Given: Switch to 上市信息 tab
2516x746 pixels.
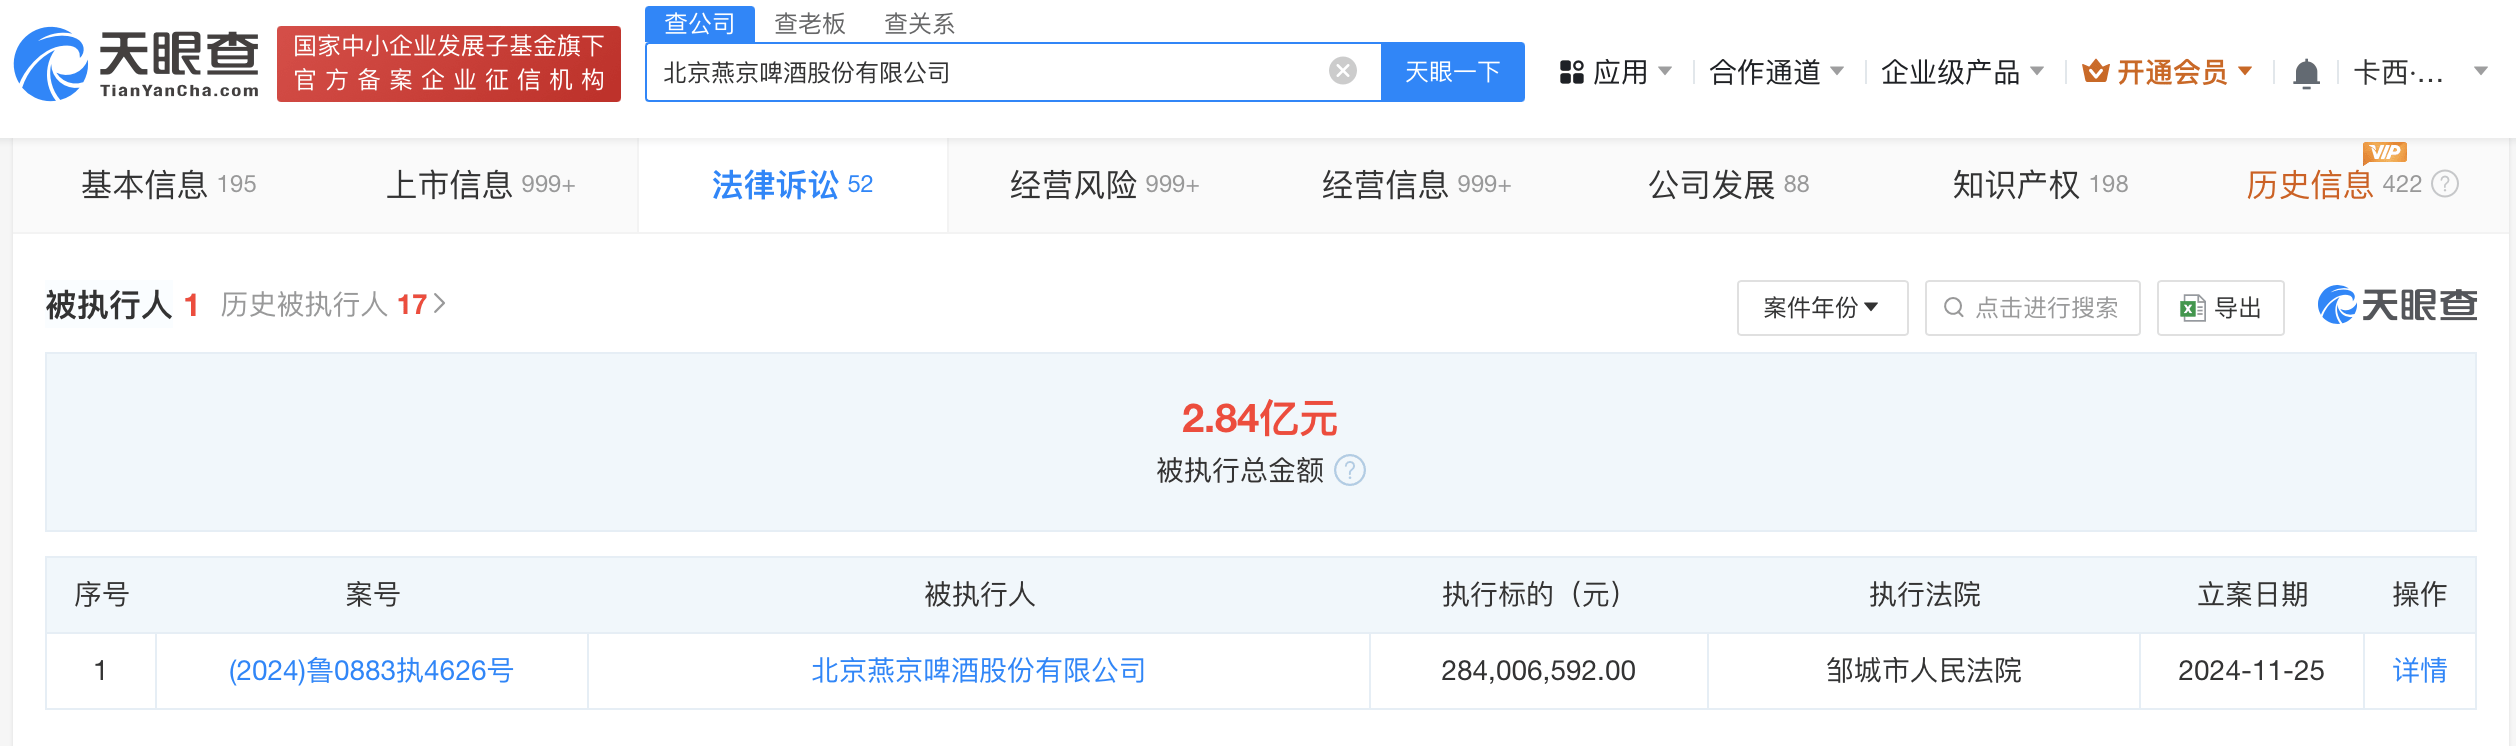Looking at the screenshot, I should tap(480, 185).
